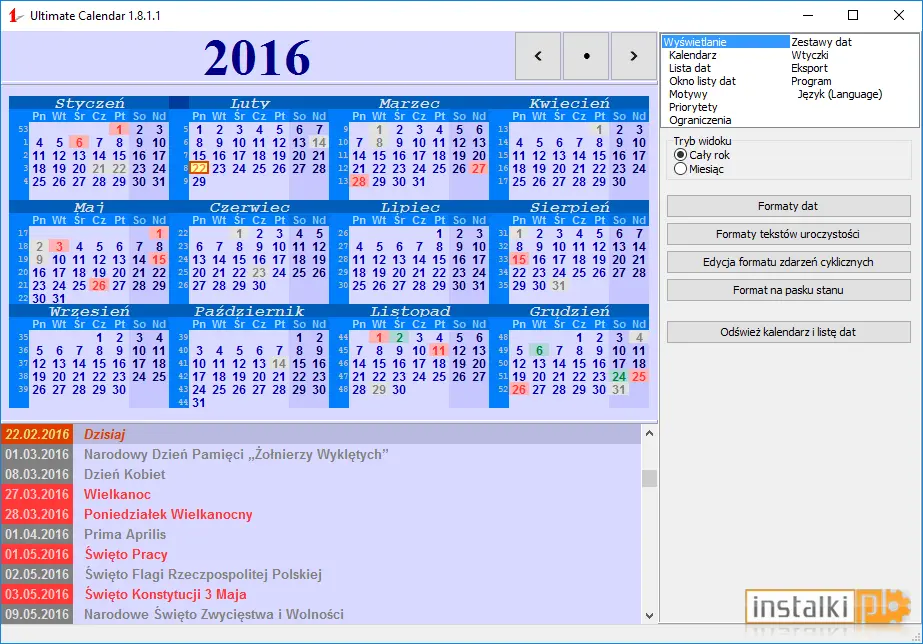This screenshot has height=644, width=923.
Task: Click date 22.02.2016 in the list
Action: pos(37,434)
